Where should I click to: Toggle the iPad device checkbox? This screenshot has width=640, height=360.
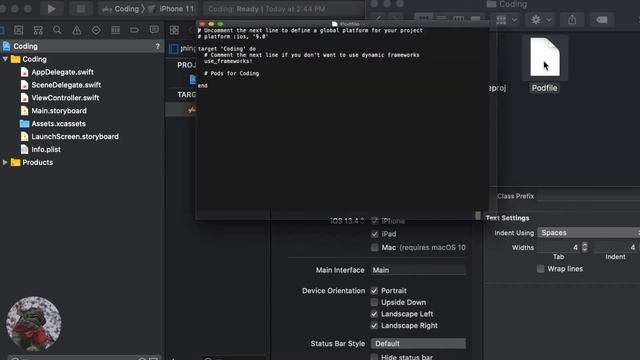[x=374, y=234]
